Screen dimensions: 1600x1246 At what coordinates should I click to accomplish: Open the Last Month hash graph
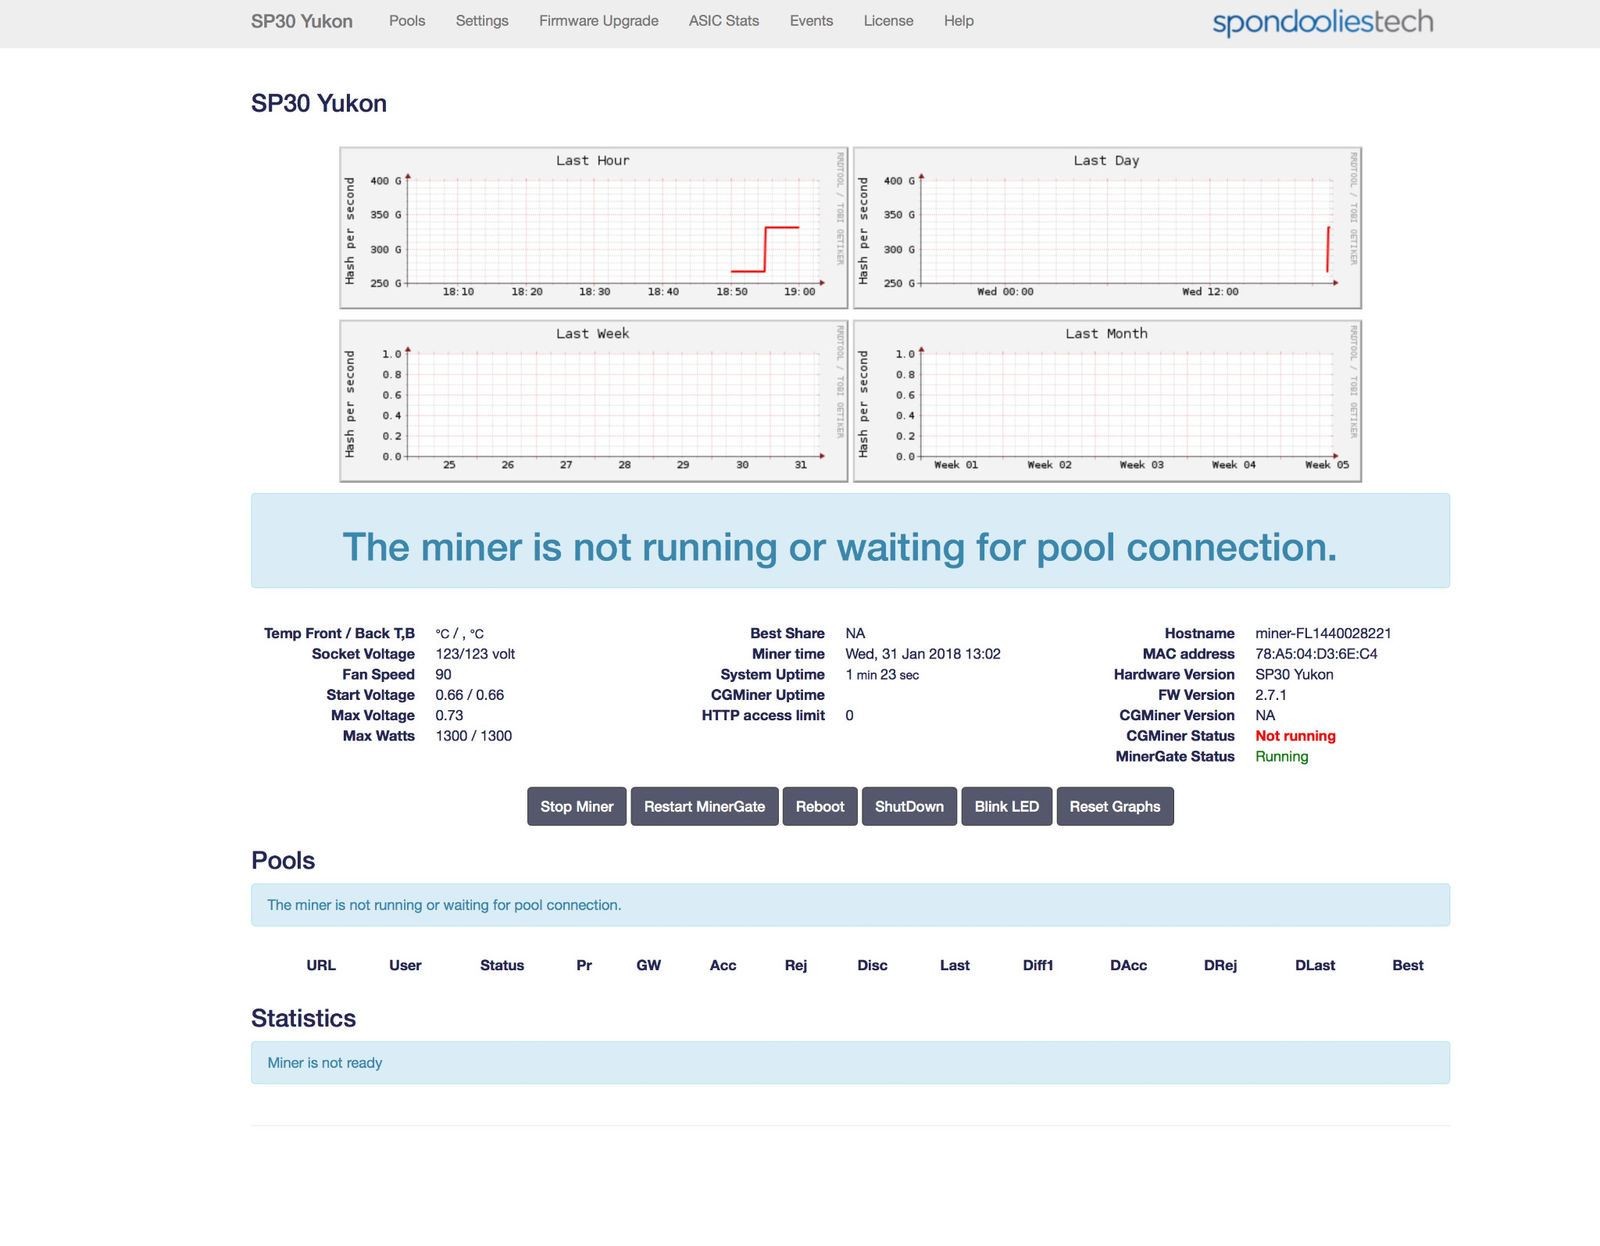click(x=1107, y=401)
